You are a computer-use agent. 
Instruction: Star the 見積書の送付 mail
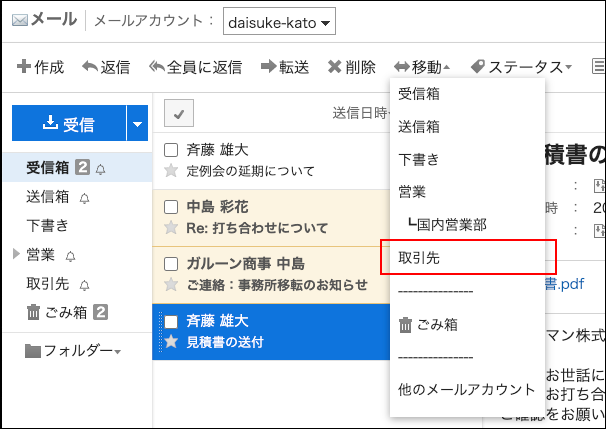[171, 342]
